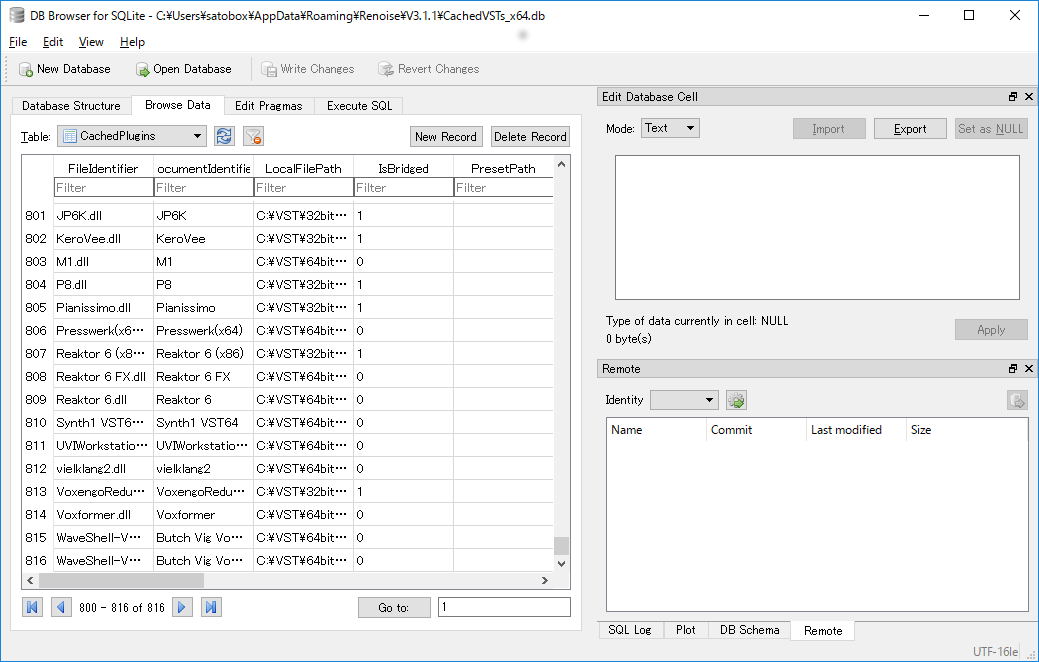
Task: Open the Table selection dropdown
Action: [x=132, y=137]
